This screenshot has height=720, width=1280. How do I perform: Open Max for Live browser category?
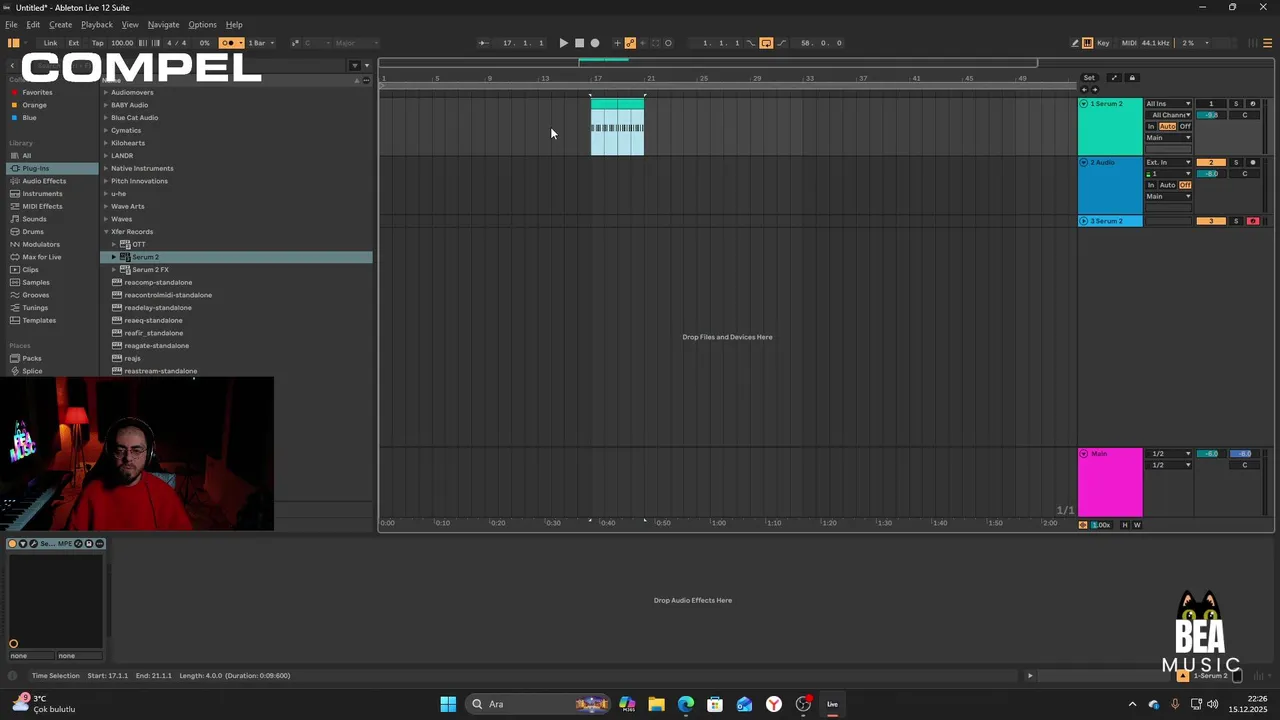(42, 257)
